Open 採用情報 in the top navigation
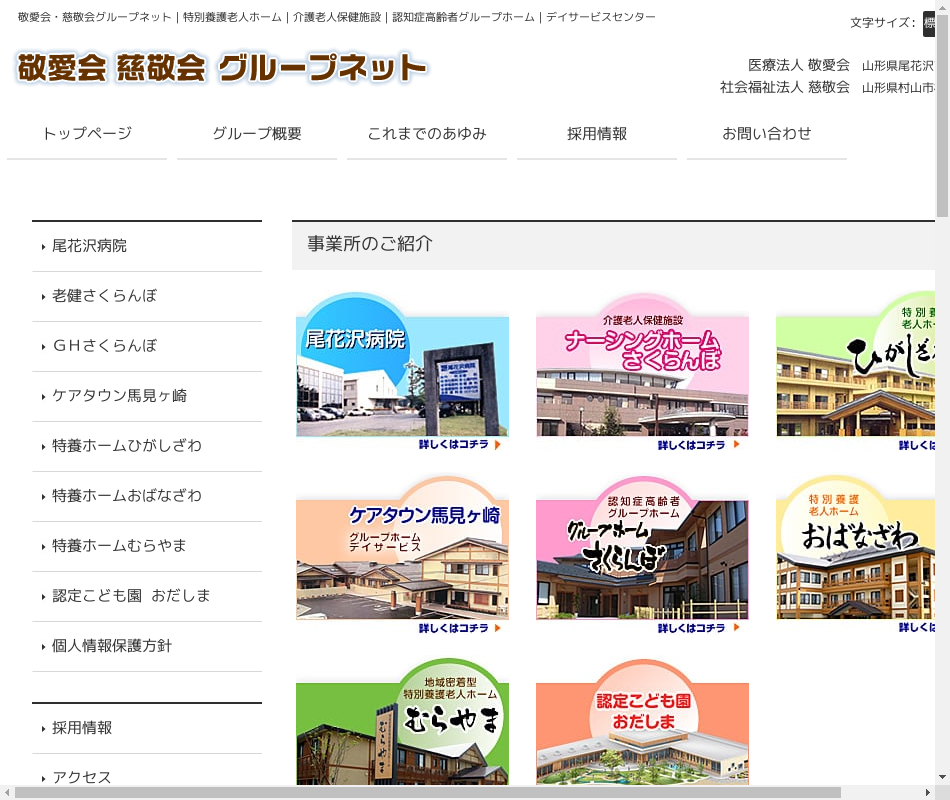 597,134
